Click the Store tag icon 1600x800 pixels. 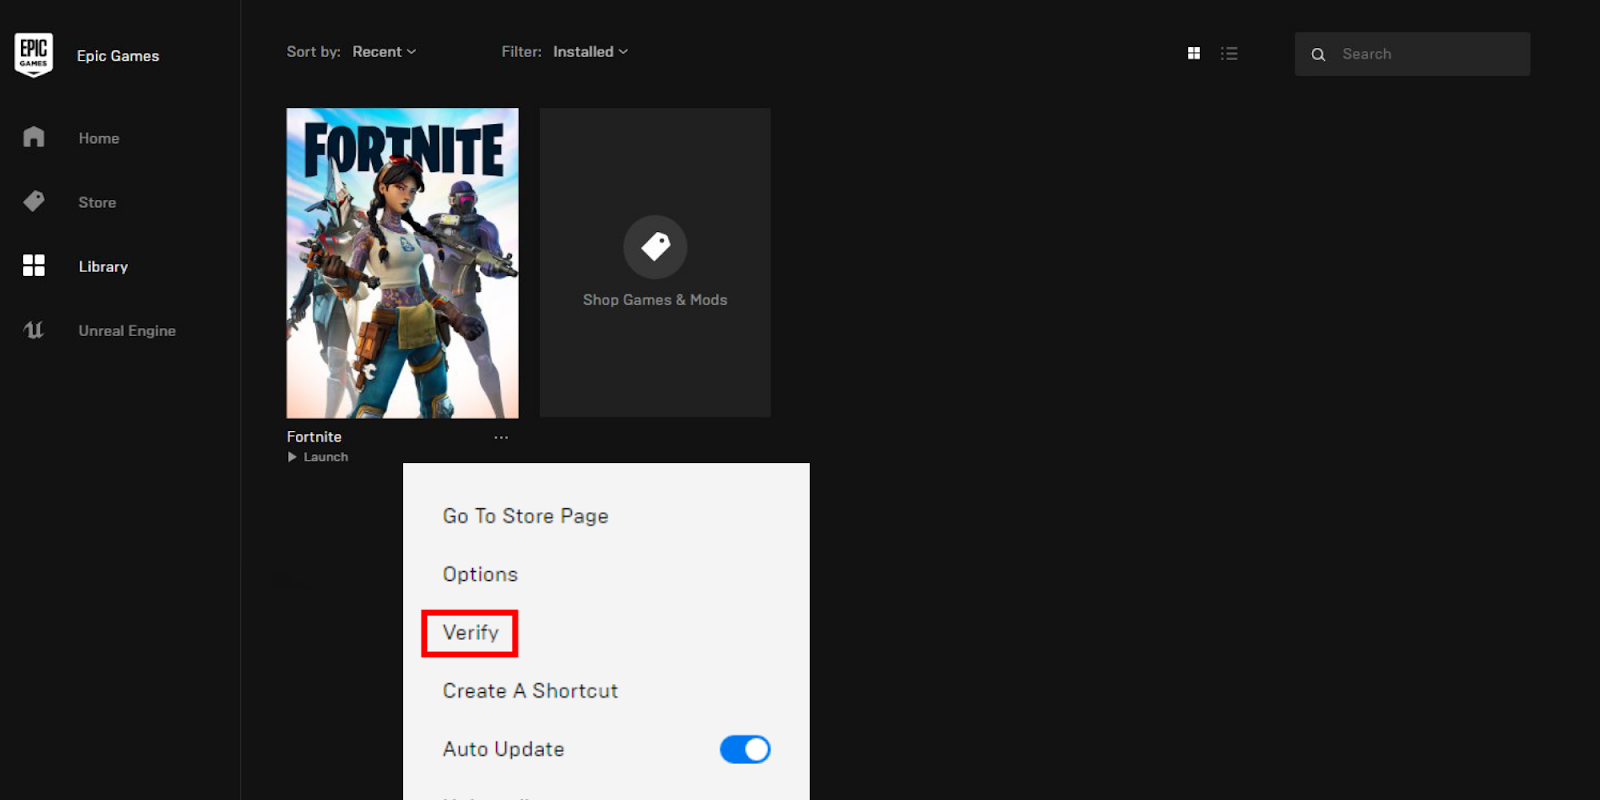click(x=34, y=201)
